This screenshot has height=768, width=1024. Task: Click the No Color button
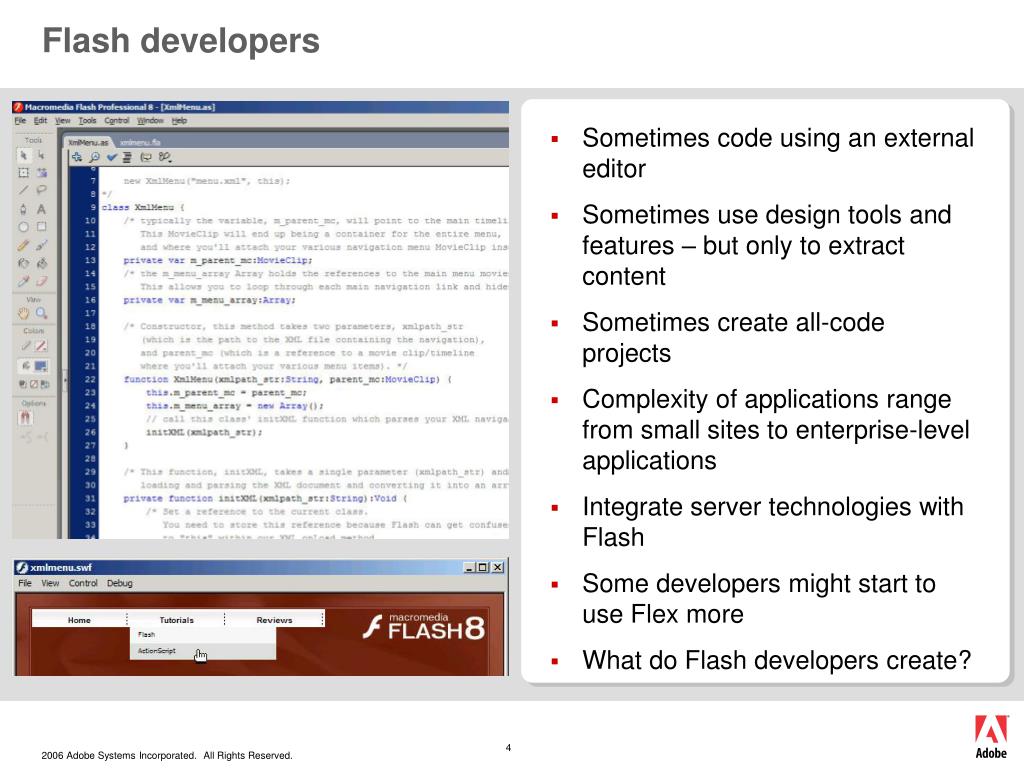coord(34,384)
